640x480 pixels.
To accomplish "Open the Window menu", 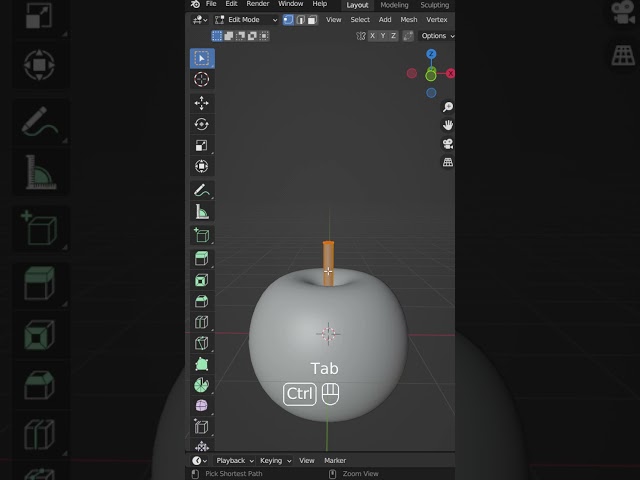I will point(291,4).
